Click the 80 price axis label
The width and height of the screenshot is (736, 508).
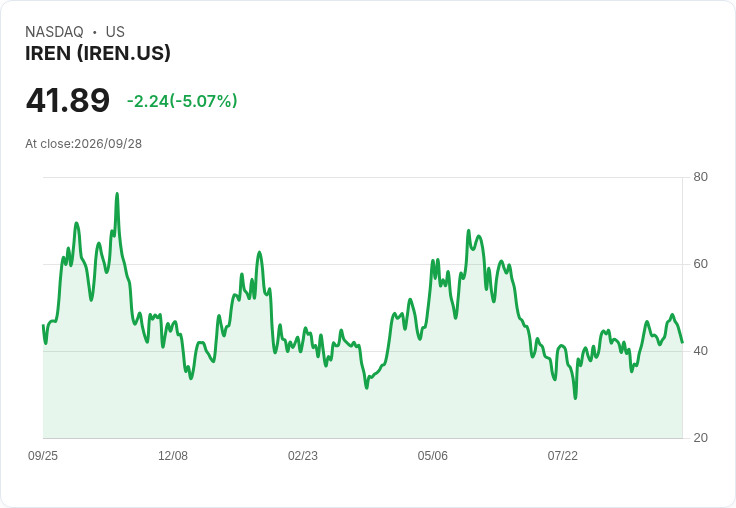click(700, 177)
